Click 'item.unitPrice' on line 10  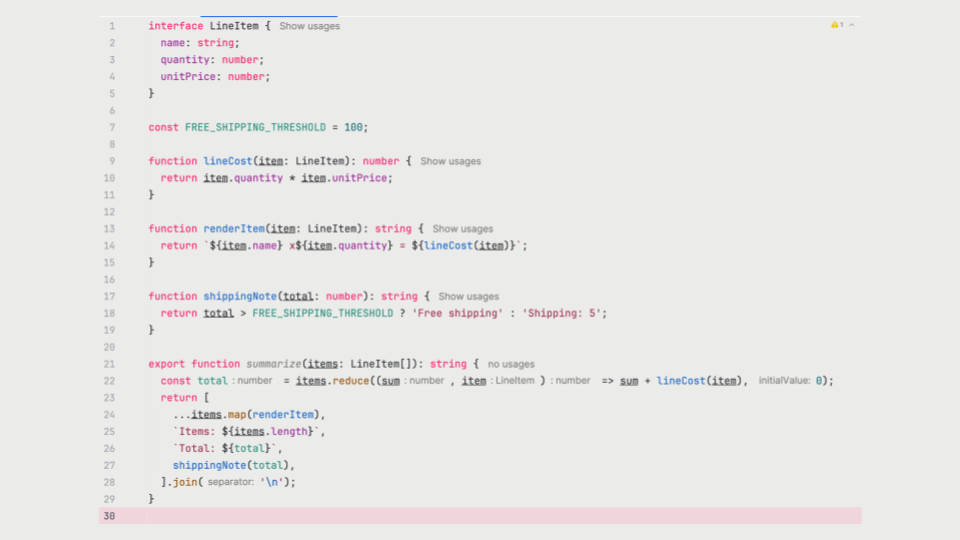343,178
